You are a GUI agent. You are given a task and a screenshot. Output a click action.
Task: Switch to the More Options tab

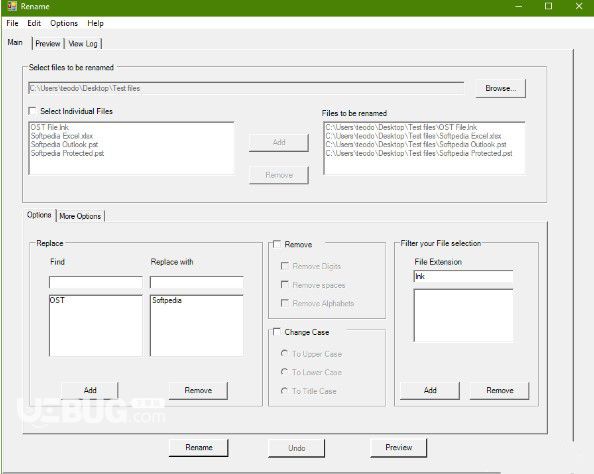coord(80,216)
